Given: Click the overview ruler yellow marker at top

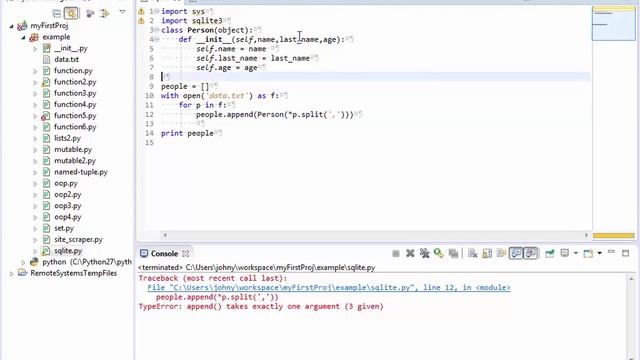Looking at the screenshot, I should click(x=613, y=9).
